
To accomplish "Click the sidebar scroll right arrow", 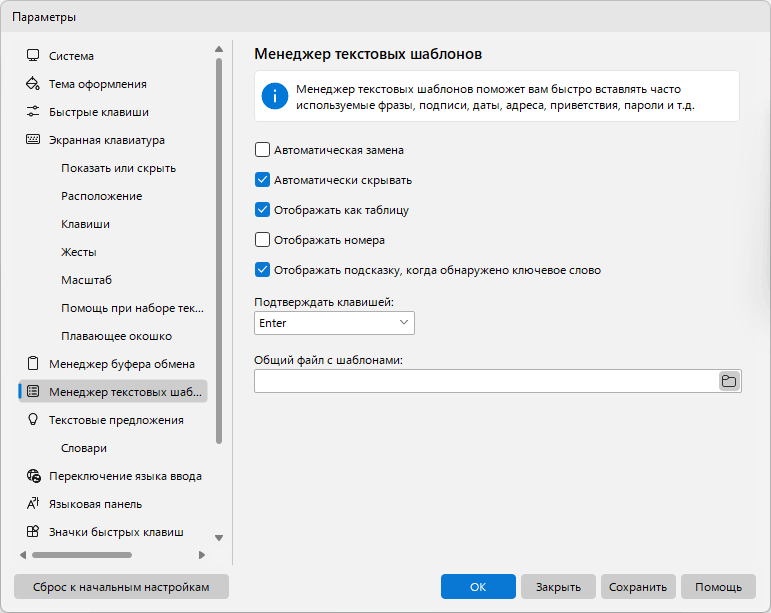I will coord(202,555).
